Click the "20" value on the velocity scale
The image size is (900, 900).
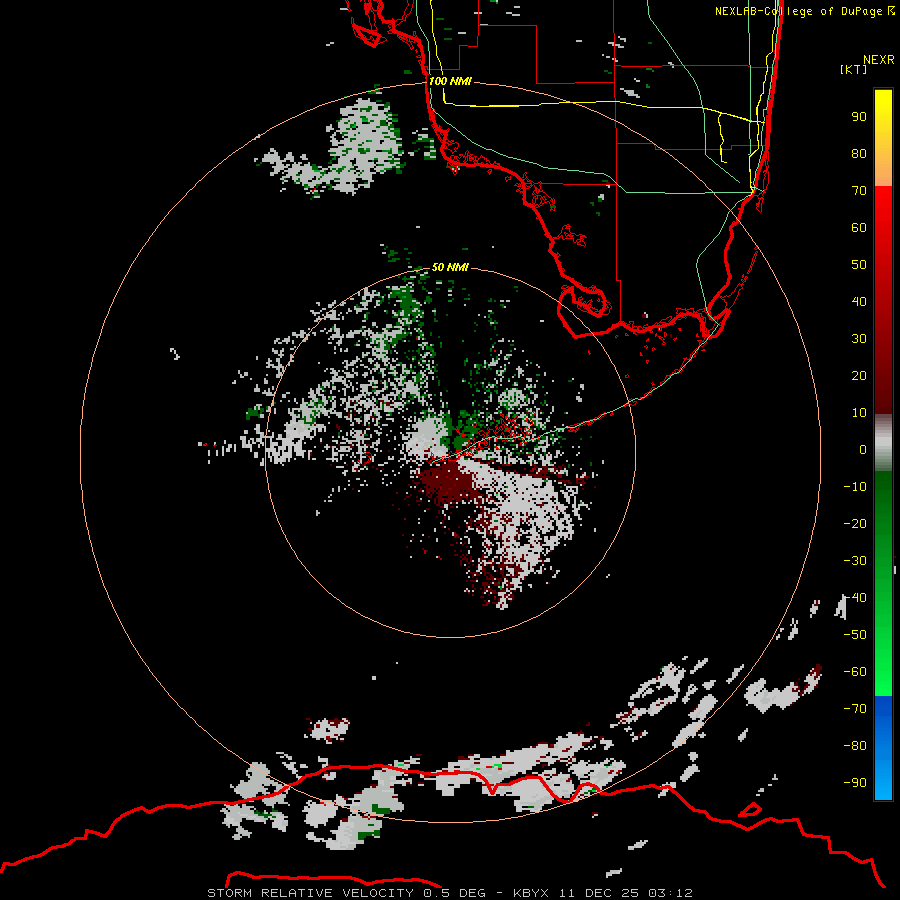(859, 376)
